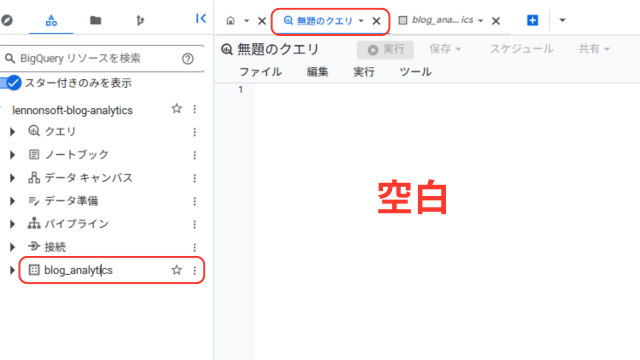Click the 接続 icon in tree
640x360 pixels.
pyautogui.click(x=34, y=246)
